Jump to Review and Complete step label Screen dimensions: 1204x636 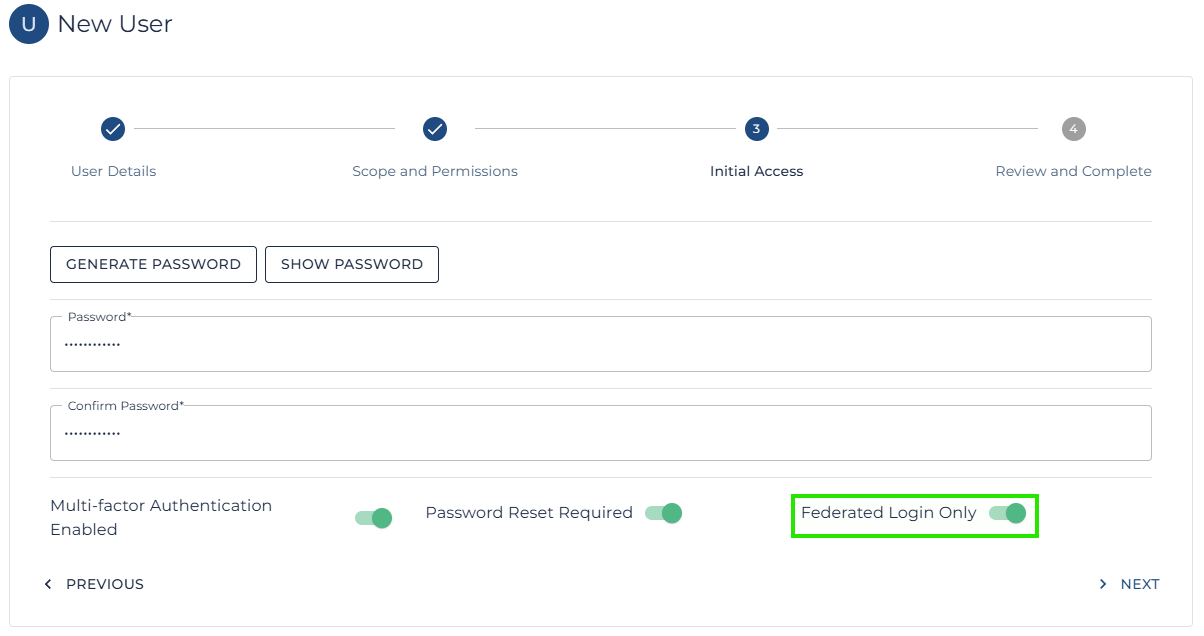click(x=1073, y=171)
